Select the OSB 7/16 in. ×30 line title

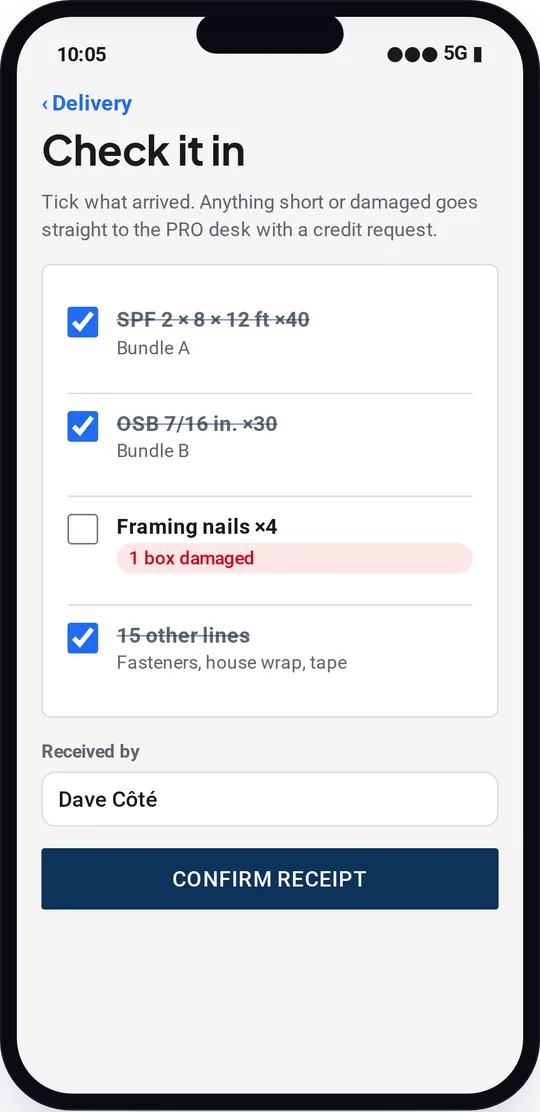click(197, 424)
